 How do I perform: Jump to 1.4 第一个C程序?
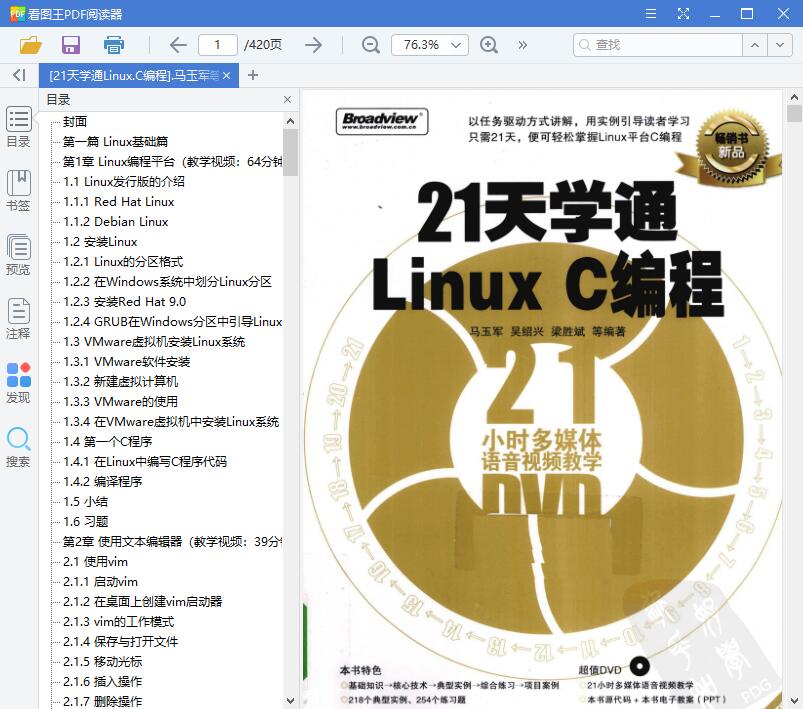[108, 441]
